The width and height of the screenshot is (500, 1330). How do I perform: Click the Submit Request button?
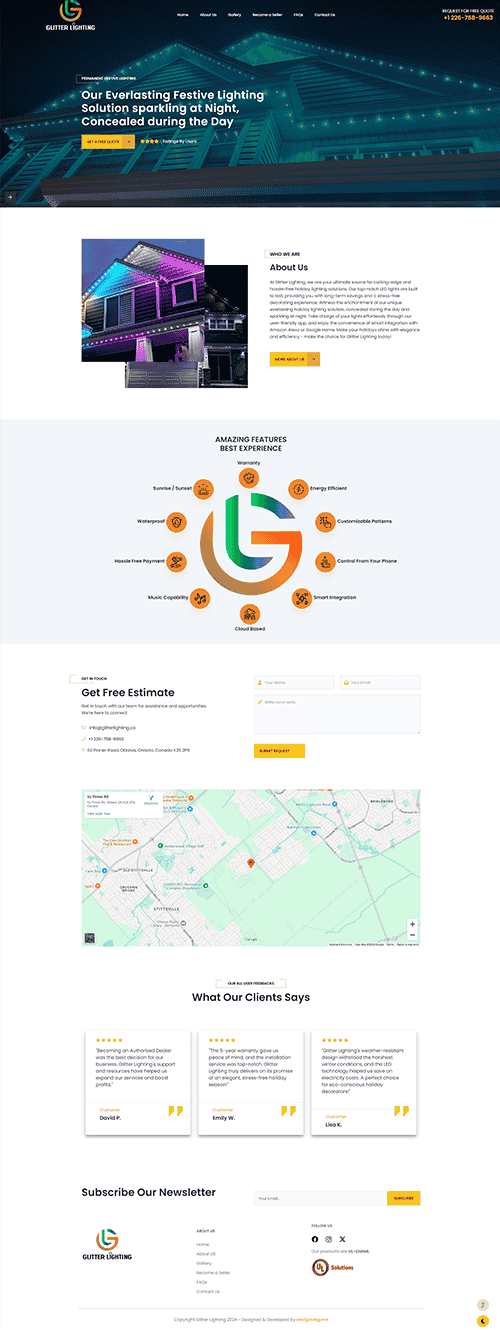click(x=279, y=750)
